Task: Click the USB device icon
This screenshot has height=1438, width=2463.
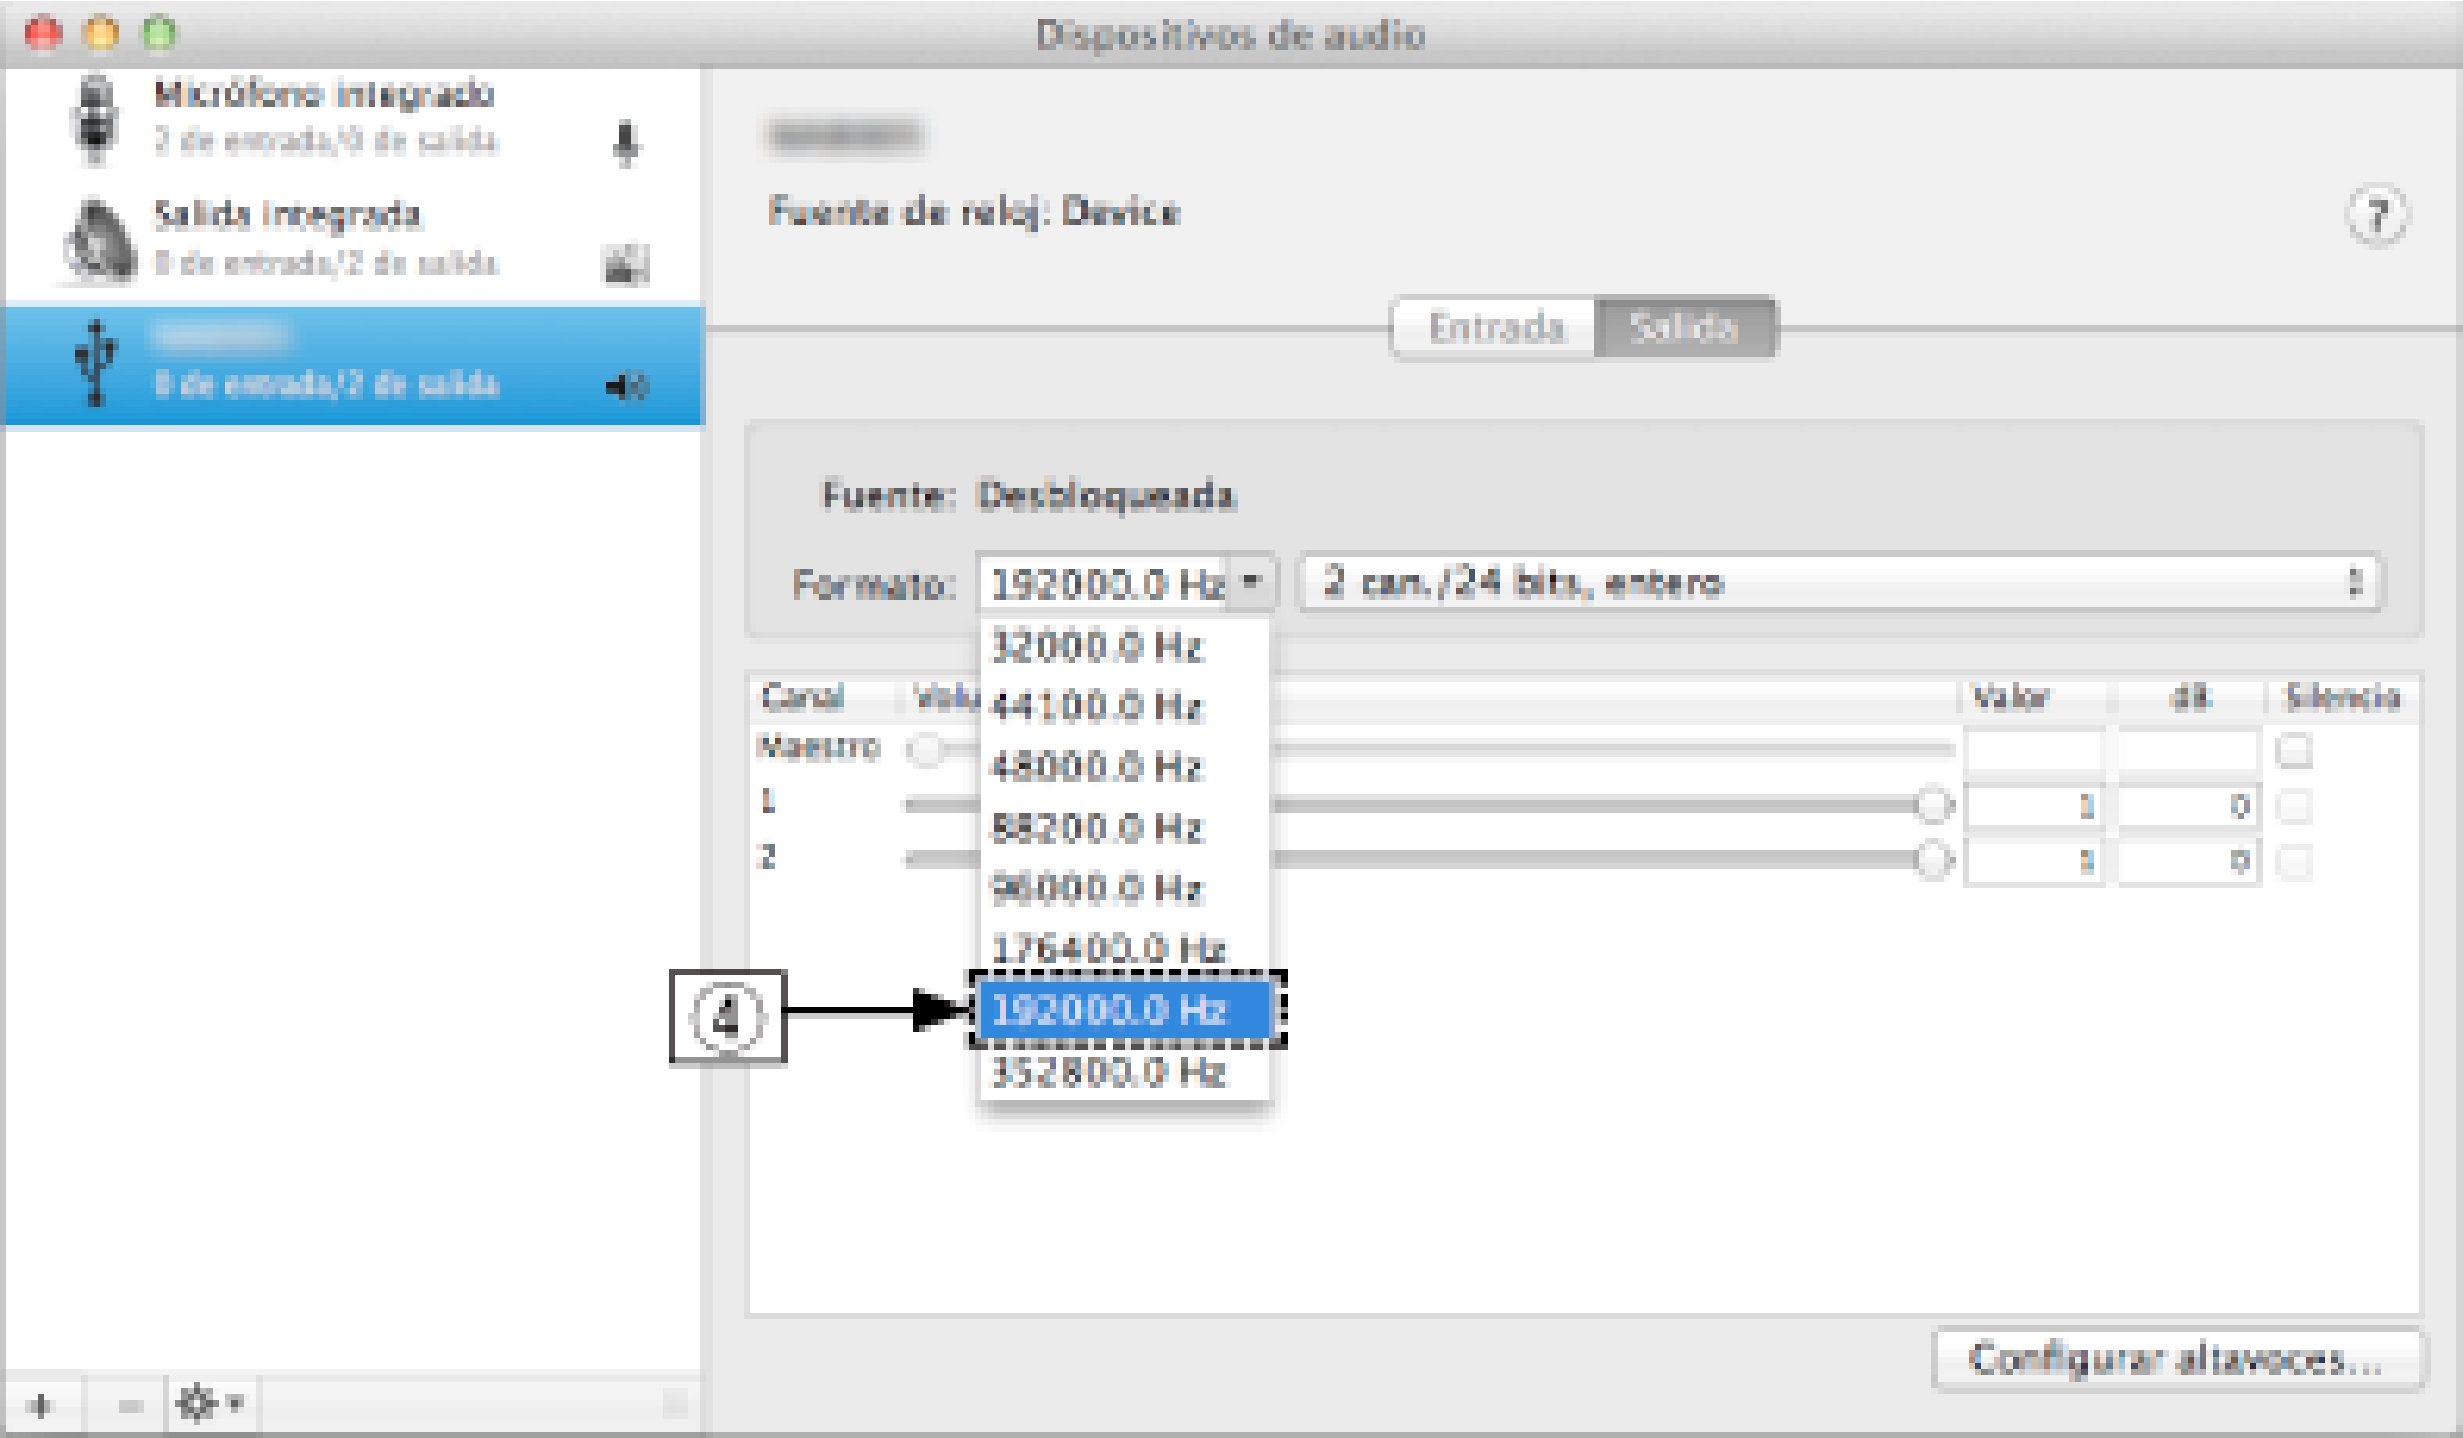Action: 96,363
